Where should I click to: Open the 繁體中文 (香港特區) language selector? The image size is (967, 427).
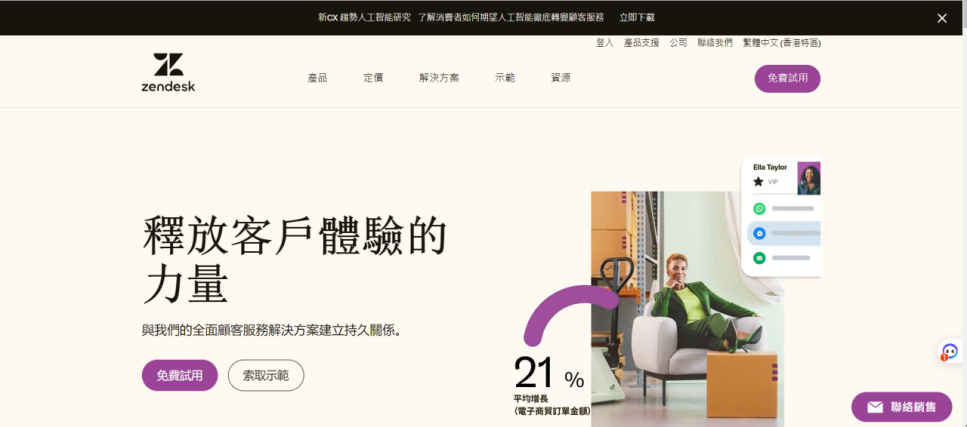coord(781,43)
